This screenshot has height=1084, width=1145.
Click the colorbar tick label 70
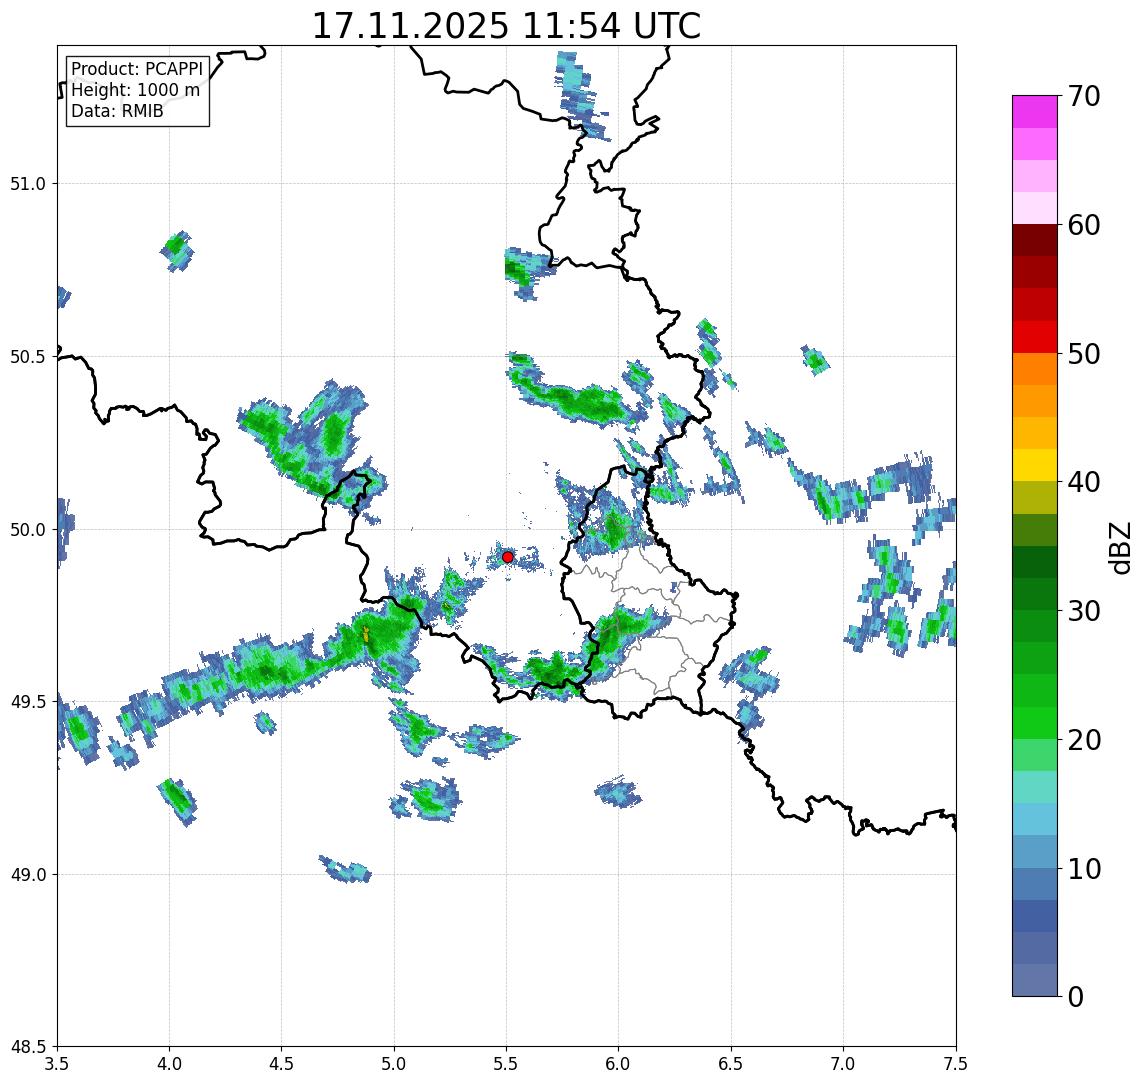pos(1084,96)
